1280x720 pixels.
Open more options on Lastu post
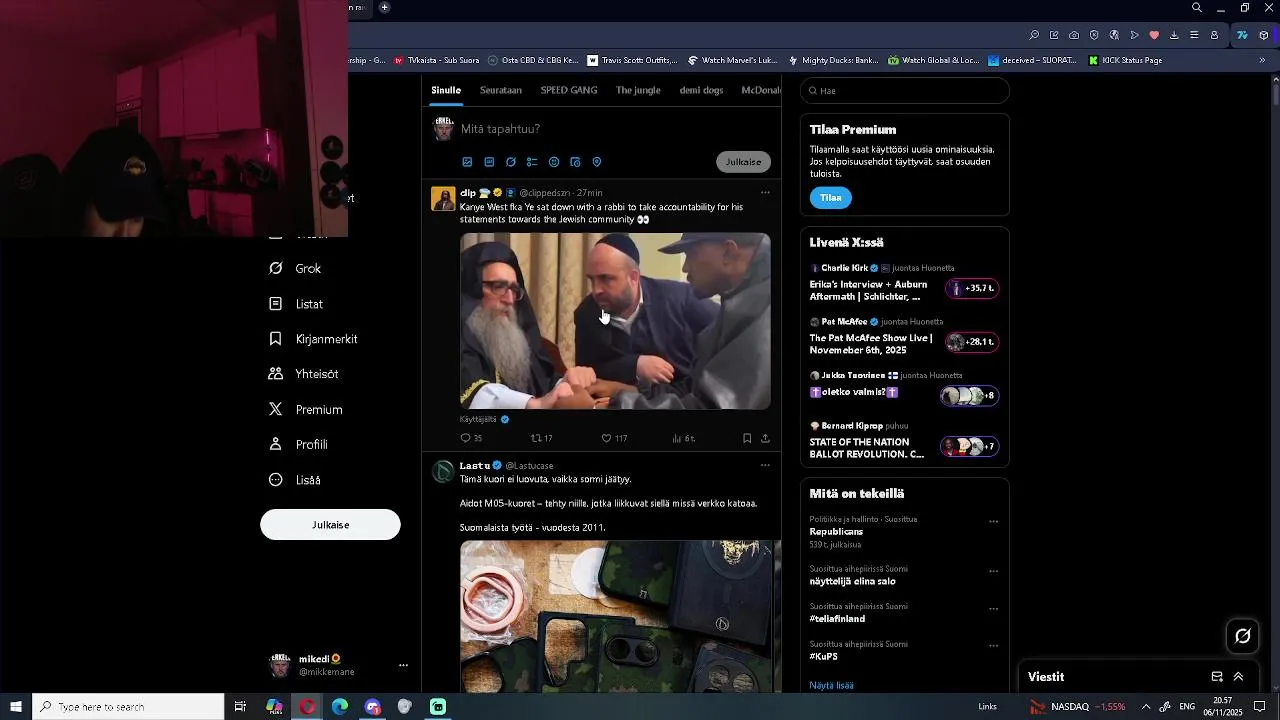point(765,465)
